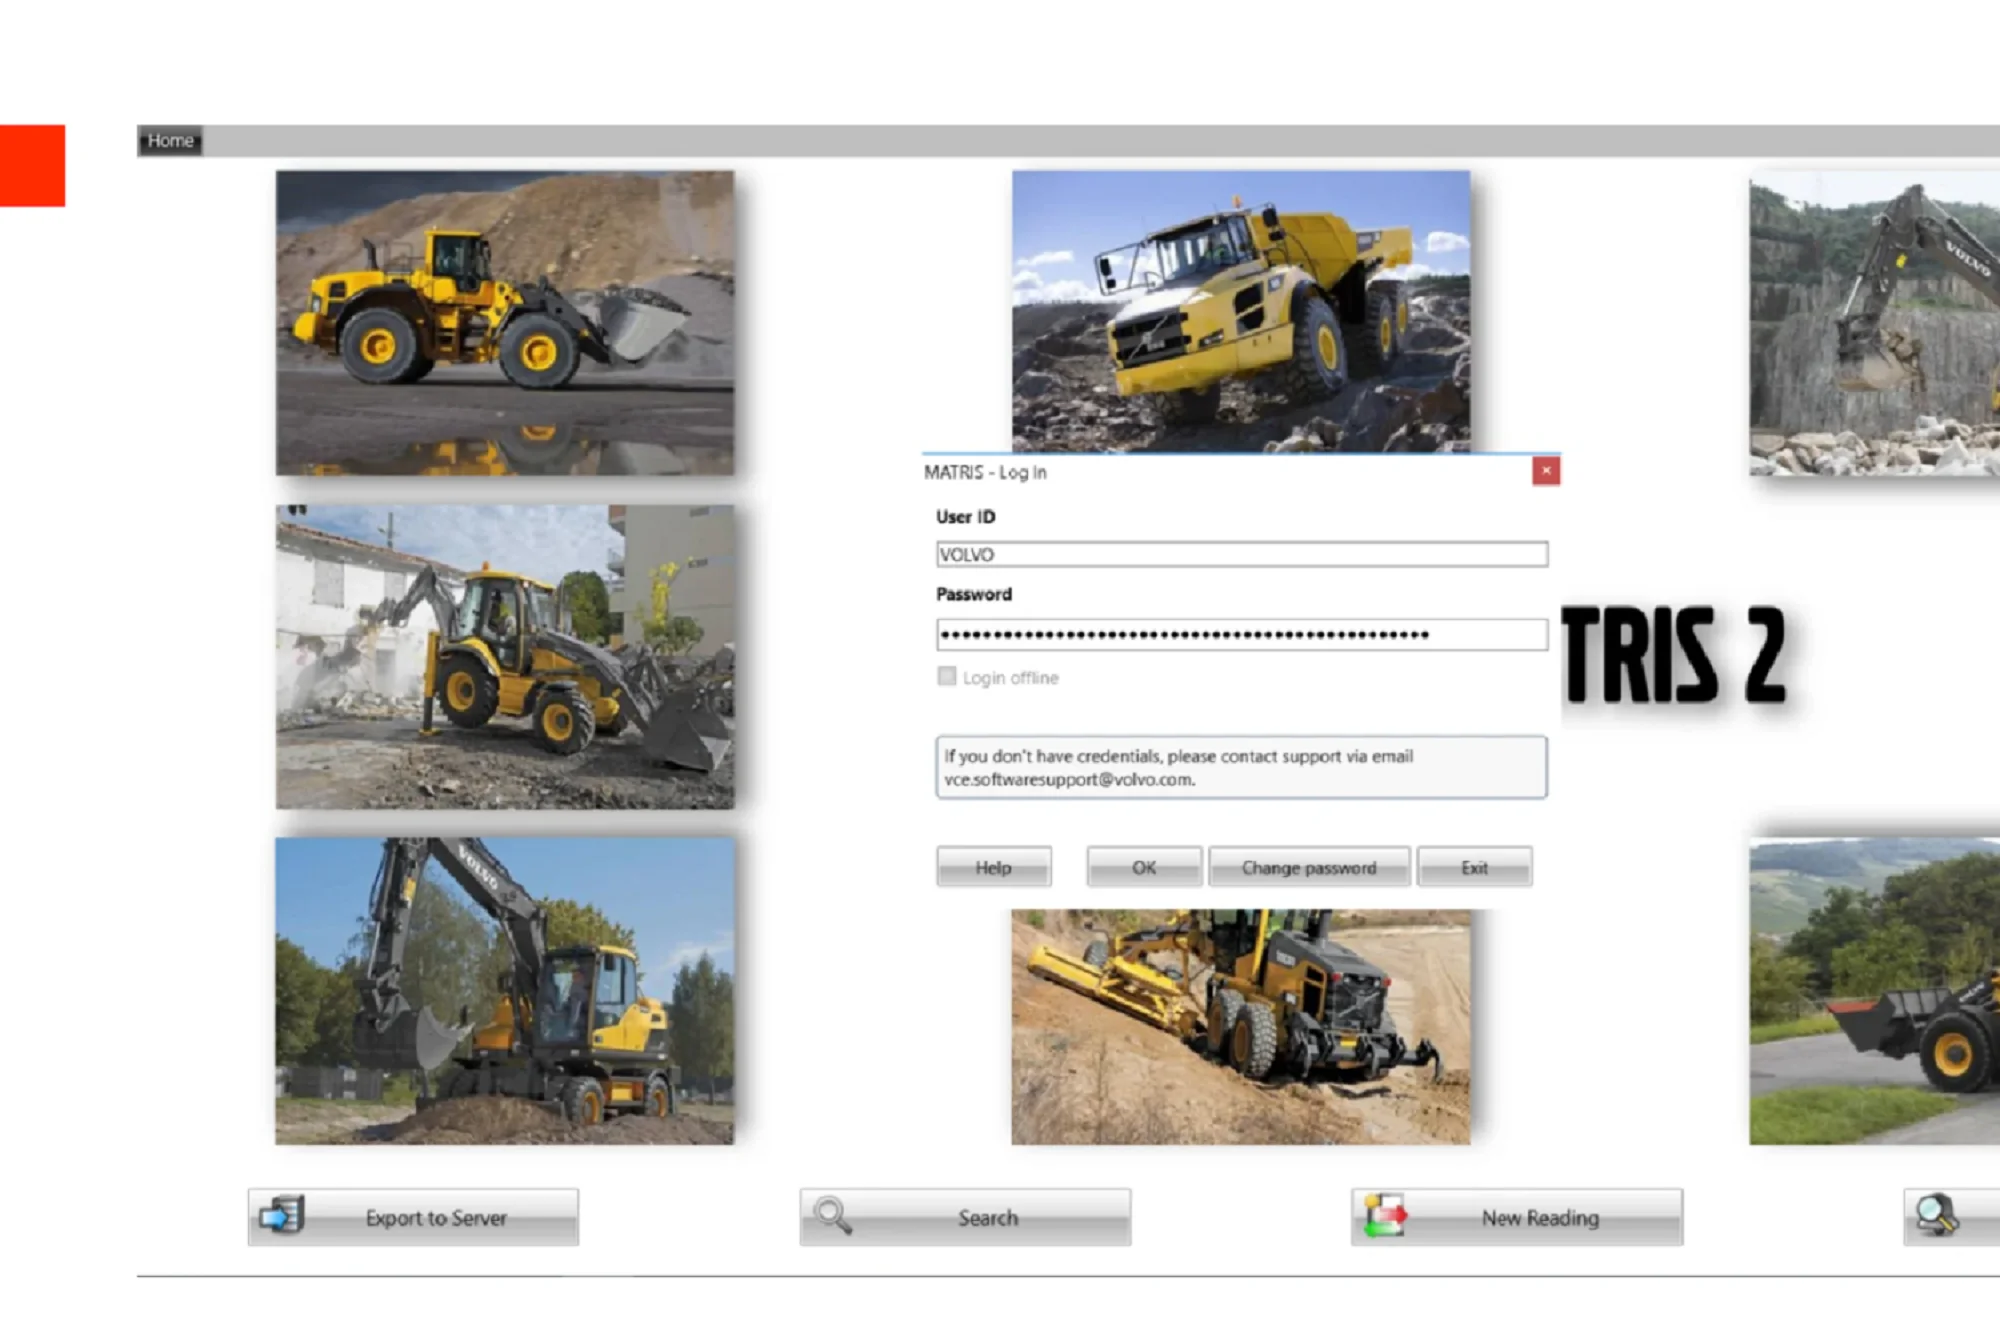Open the Home tab
Viewport: 2000px width, 1325px height.
tap(170, 141)
